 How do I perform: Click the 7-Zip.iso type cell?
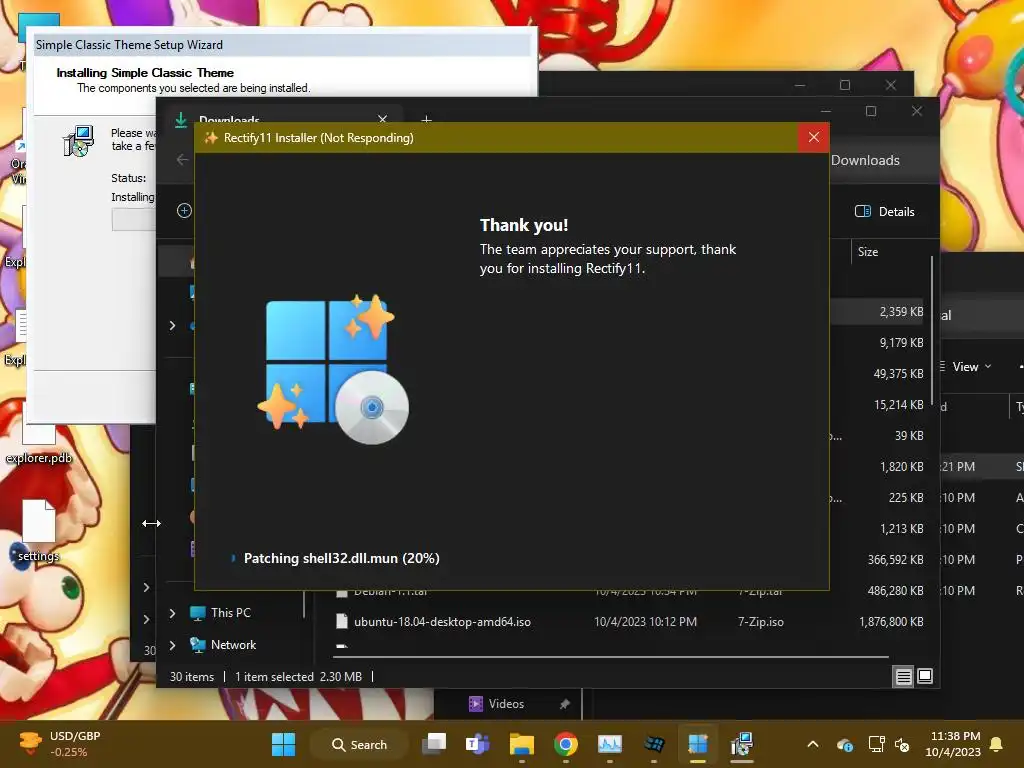tap(760, 622)
